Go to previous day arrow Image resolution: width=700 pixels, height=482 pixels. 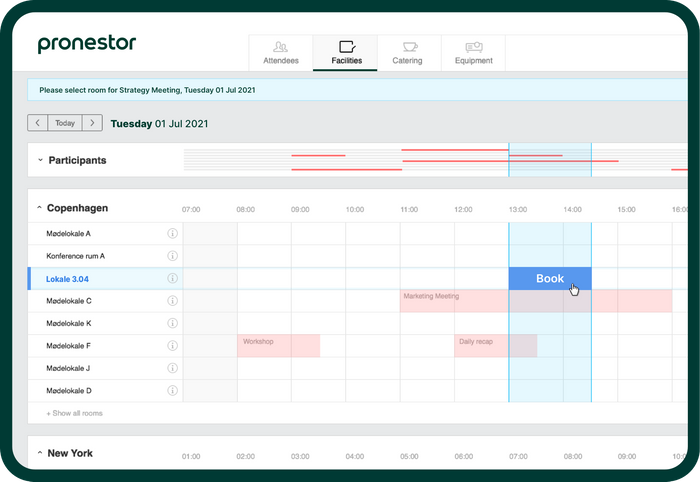click(x=38, y=123)
